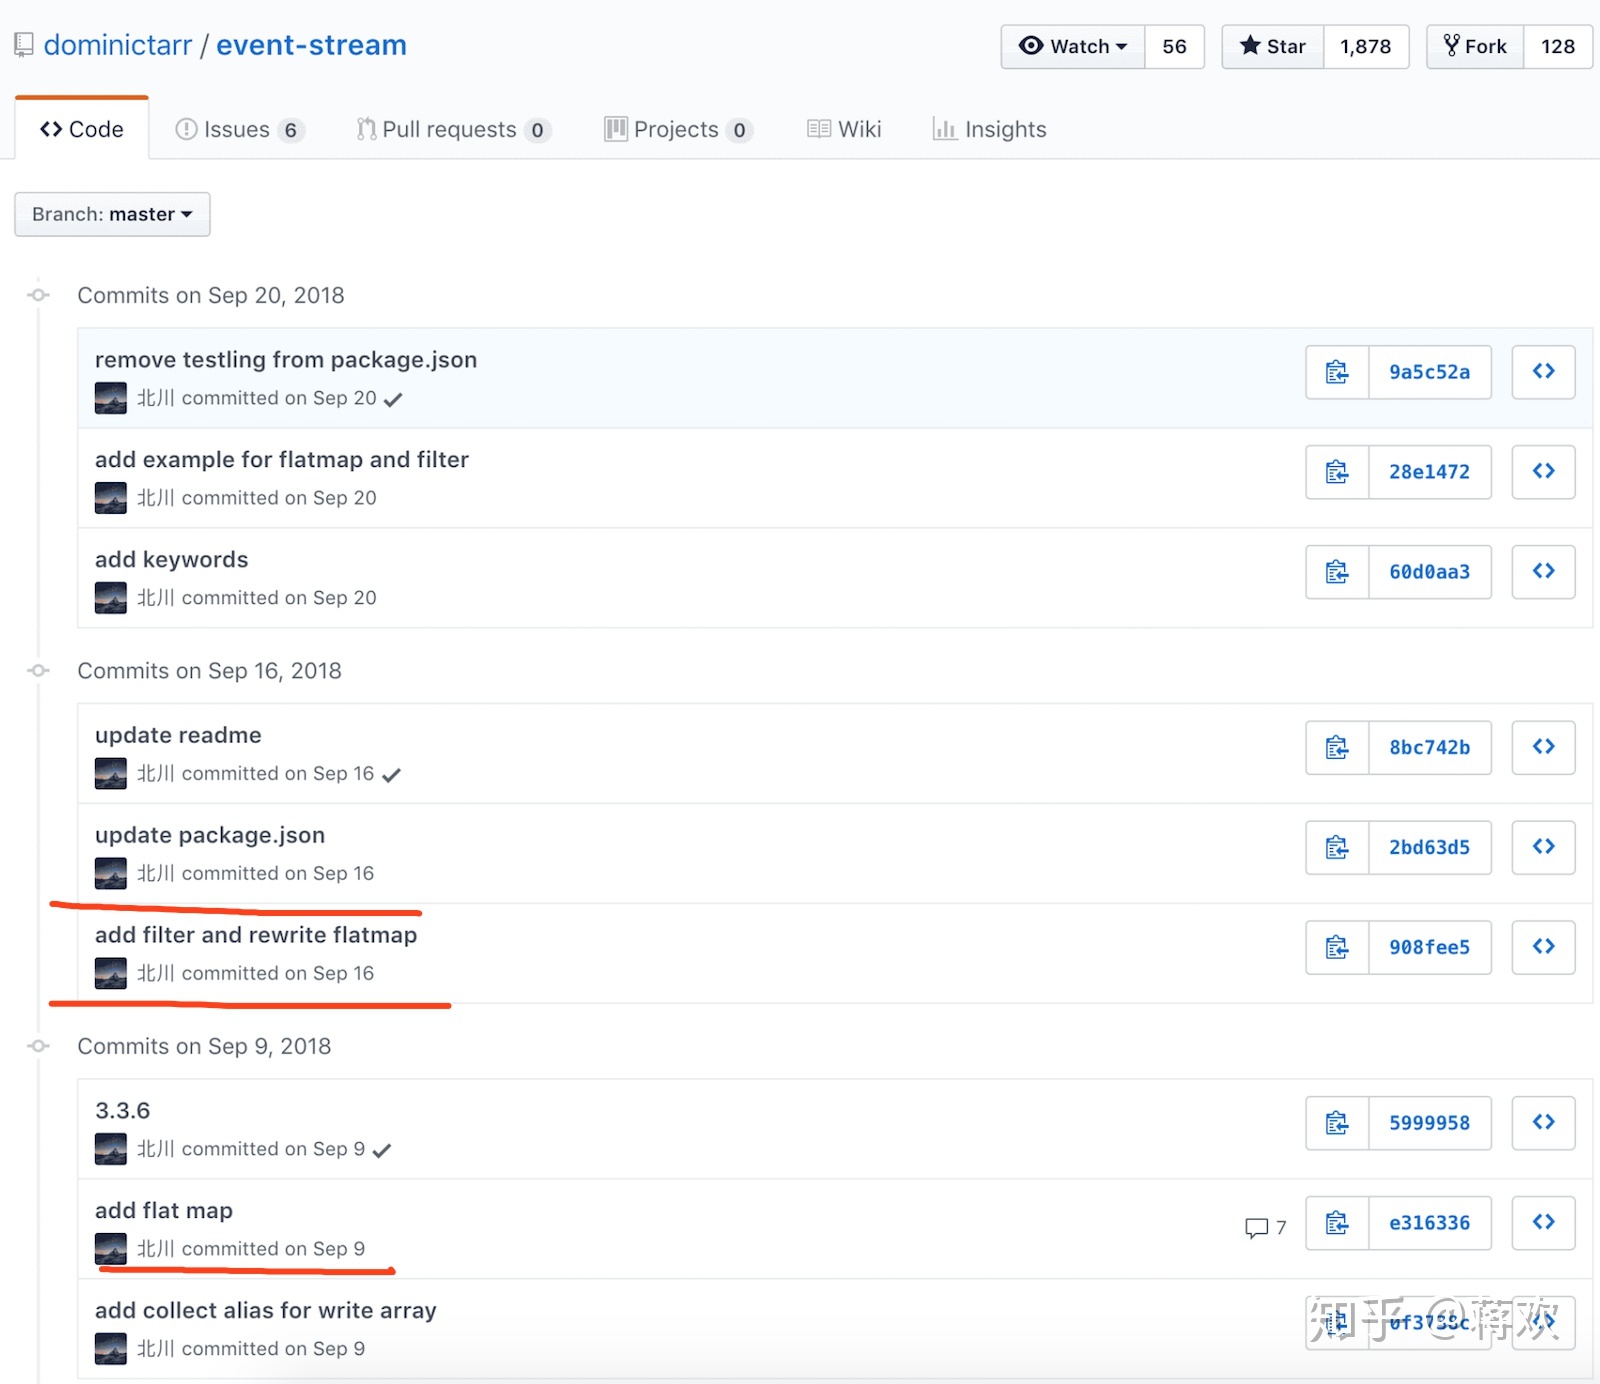Open the Branch: master dropdown
The image size is (1600, 1384).
point(112,214)
